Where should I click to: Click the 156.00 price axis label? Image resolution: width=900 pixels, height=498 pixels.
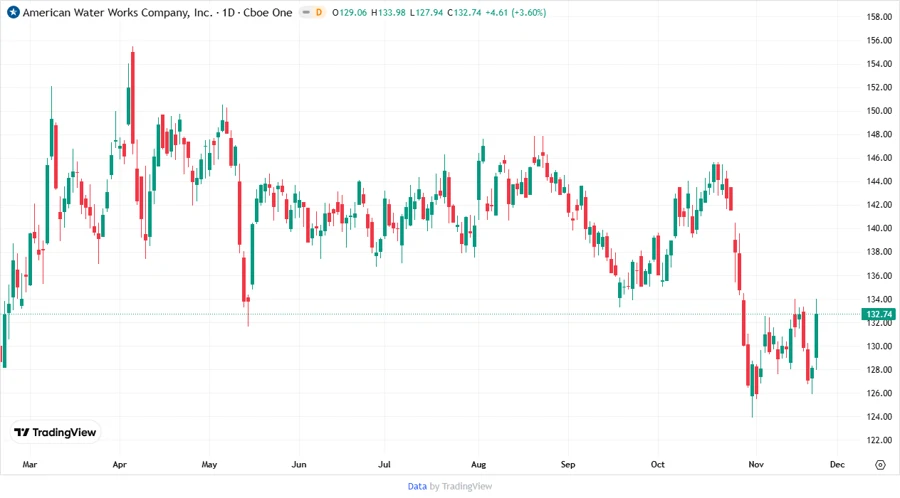tap(879, 40)
